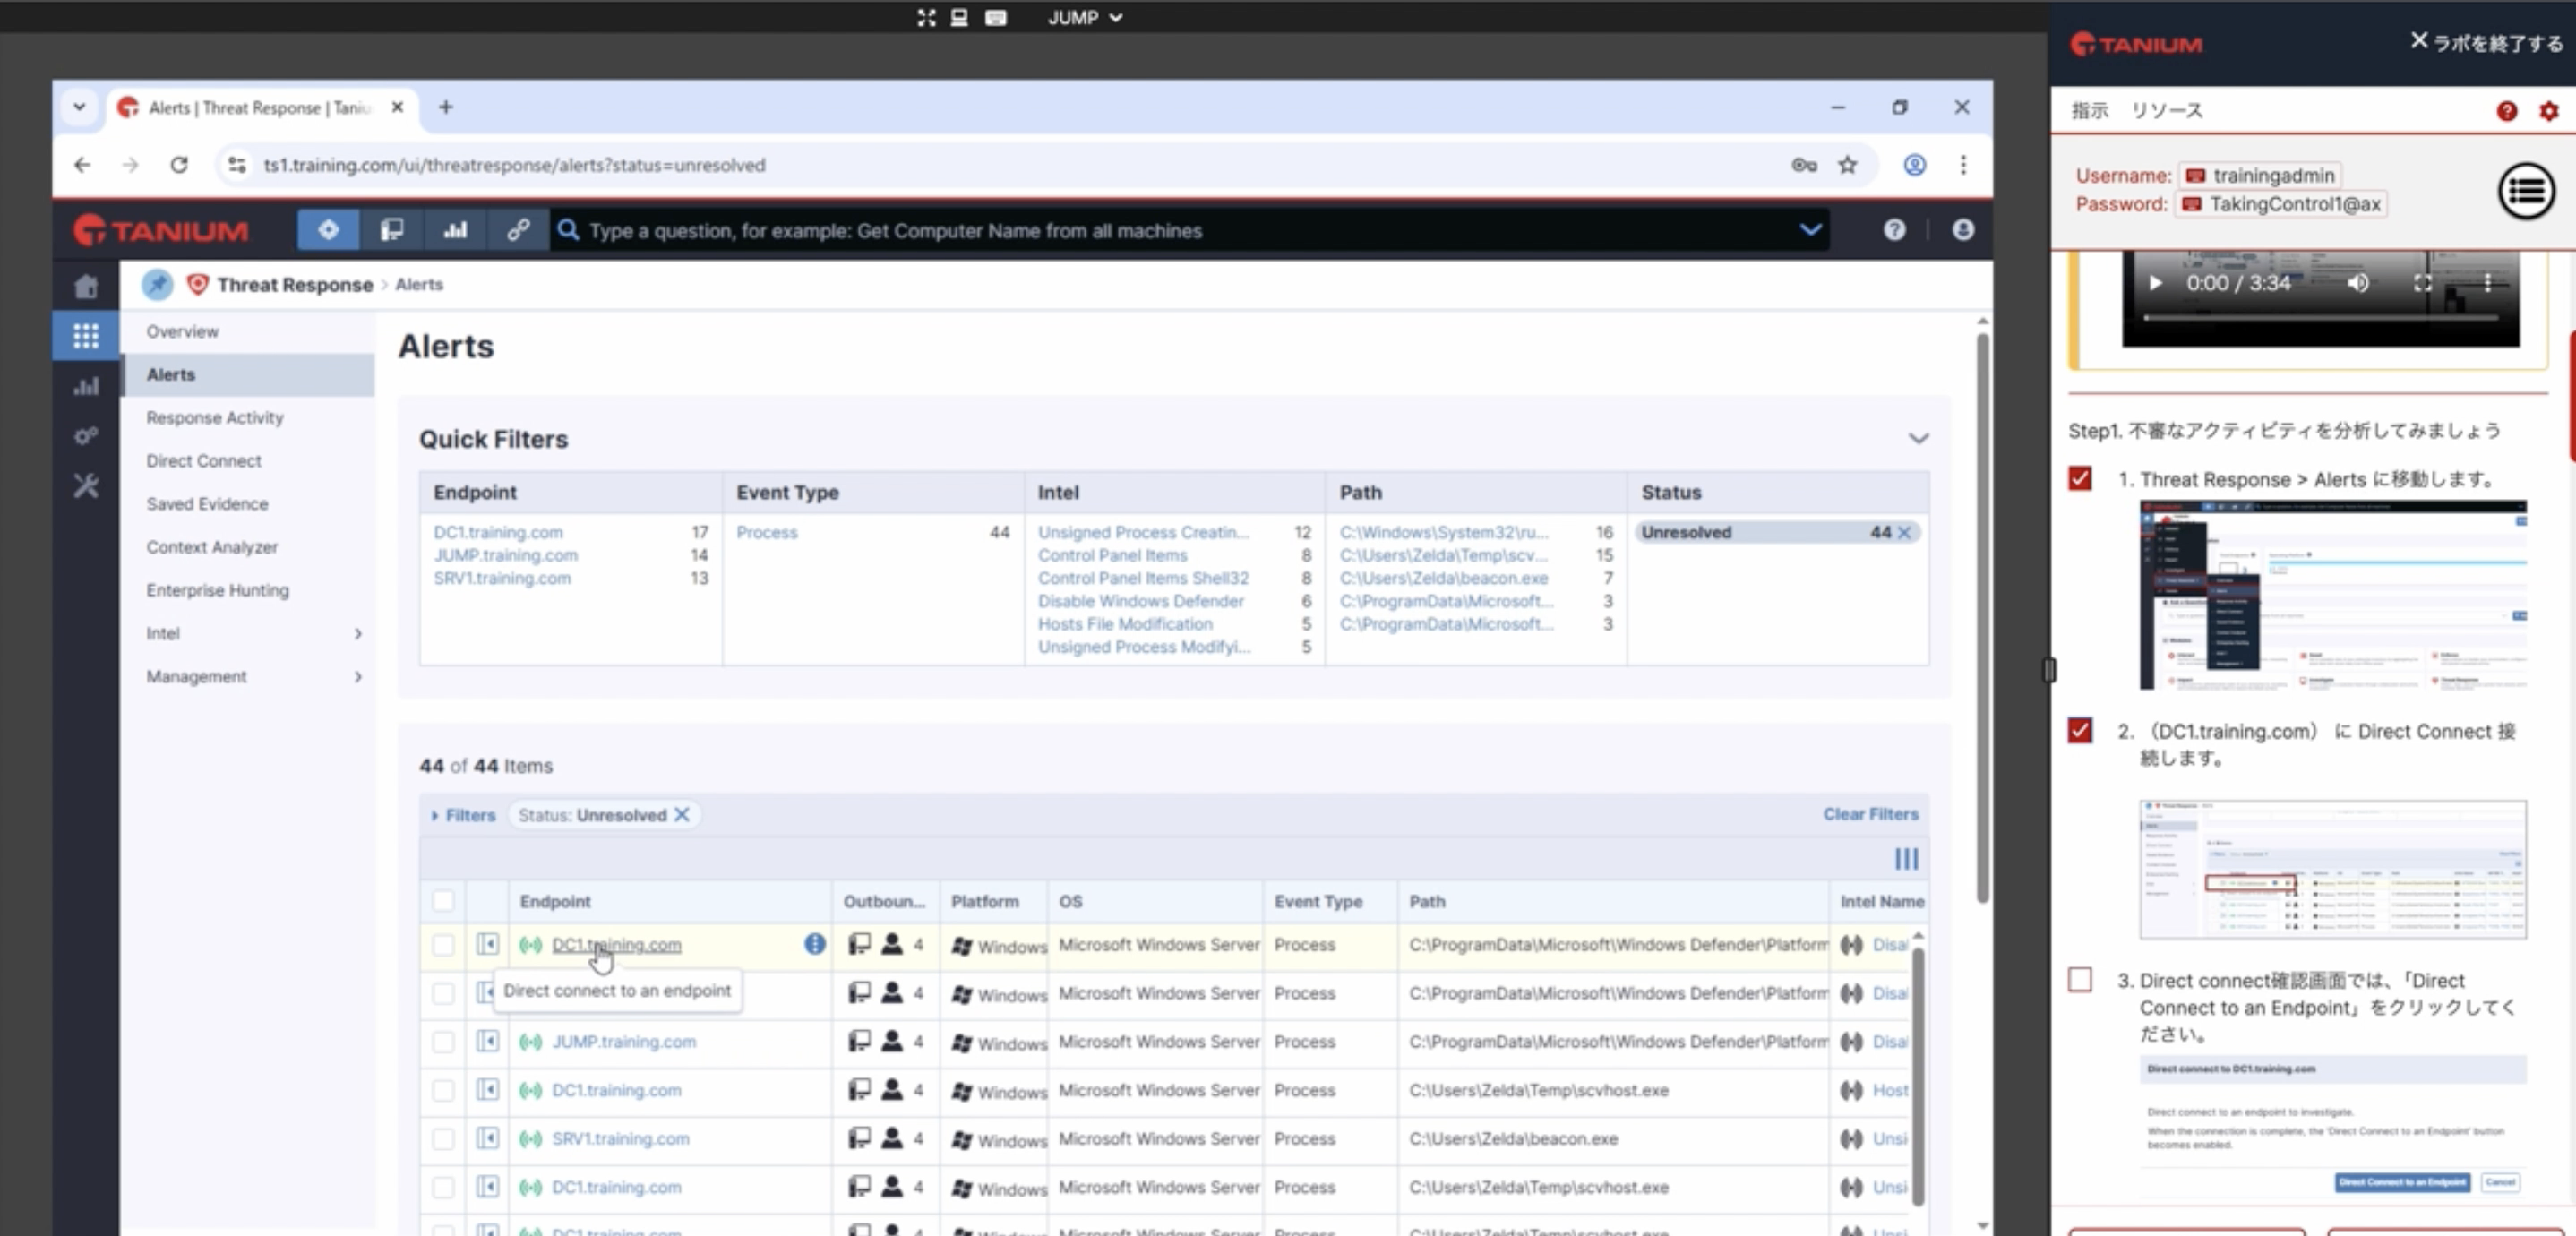Viewport: 2576px width, 1236px height.
Task: Click the browser bookmark star icon
Action: click(1848, 165)
